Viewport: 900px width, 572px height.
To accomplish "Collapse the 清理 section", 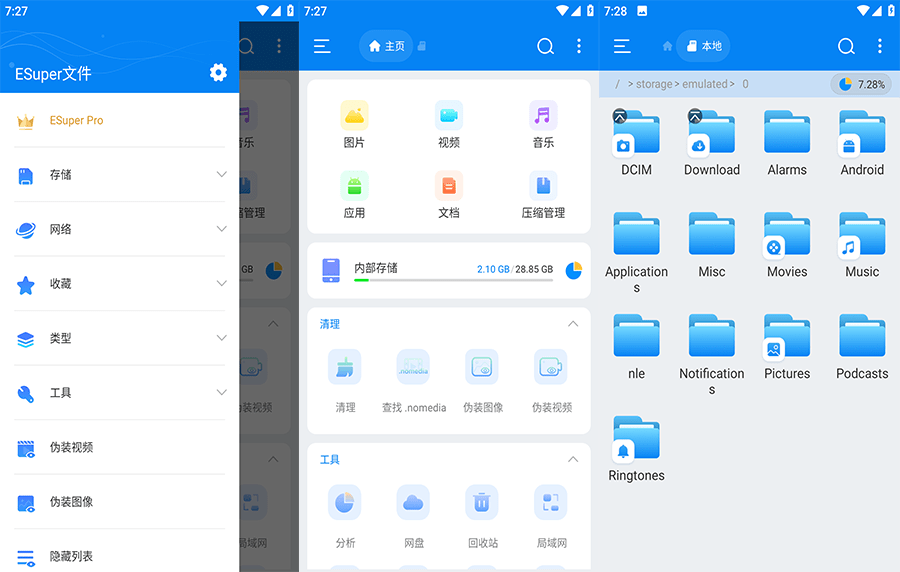I will [x=573, y=324].
